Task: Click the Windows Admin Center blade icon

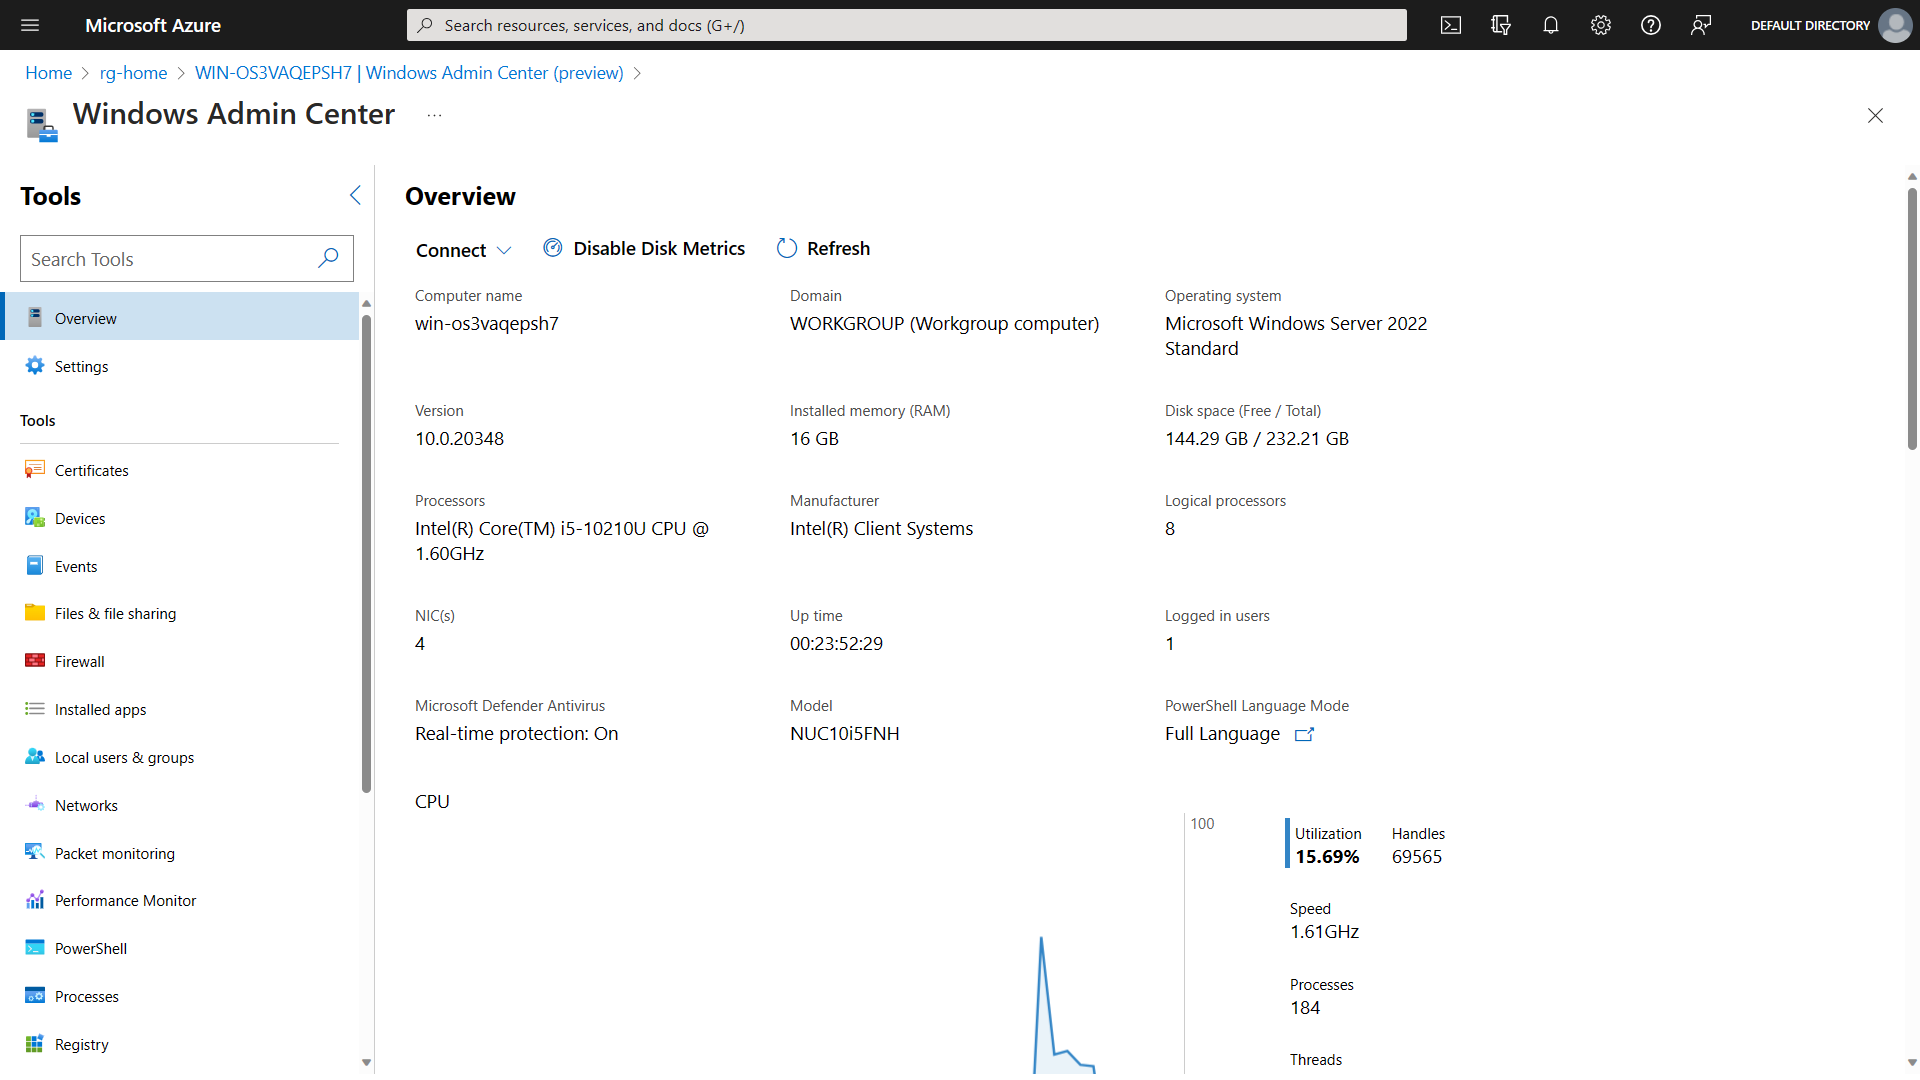Action: point(41,125)
